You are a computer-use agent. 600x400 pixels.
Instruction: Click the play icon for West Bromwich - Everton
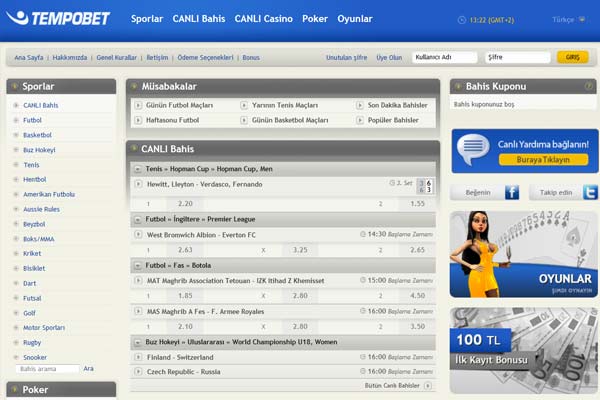pyautogui.click(x=138, y=235)
